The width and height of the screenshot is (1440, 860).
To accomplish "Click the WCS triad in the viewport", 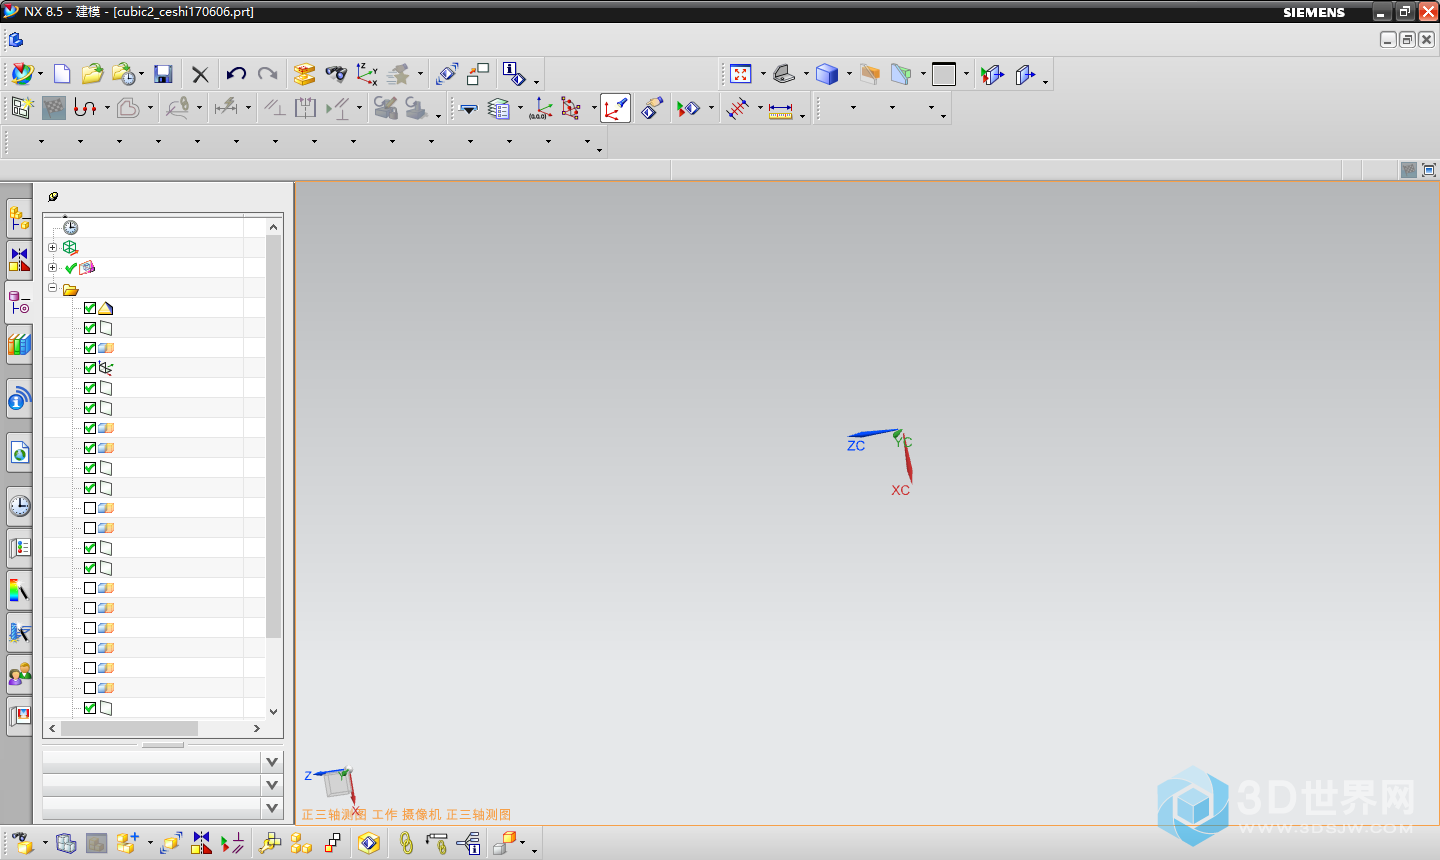I will click(880, 460).
